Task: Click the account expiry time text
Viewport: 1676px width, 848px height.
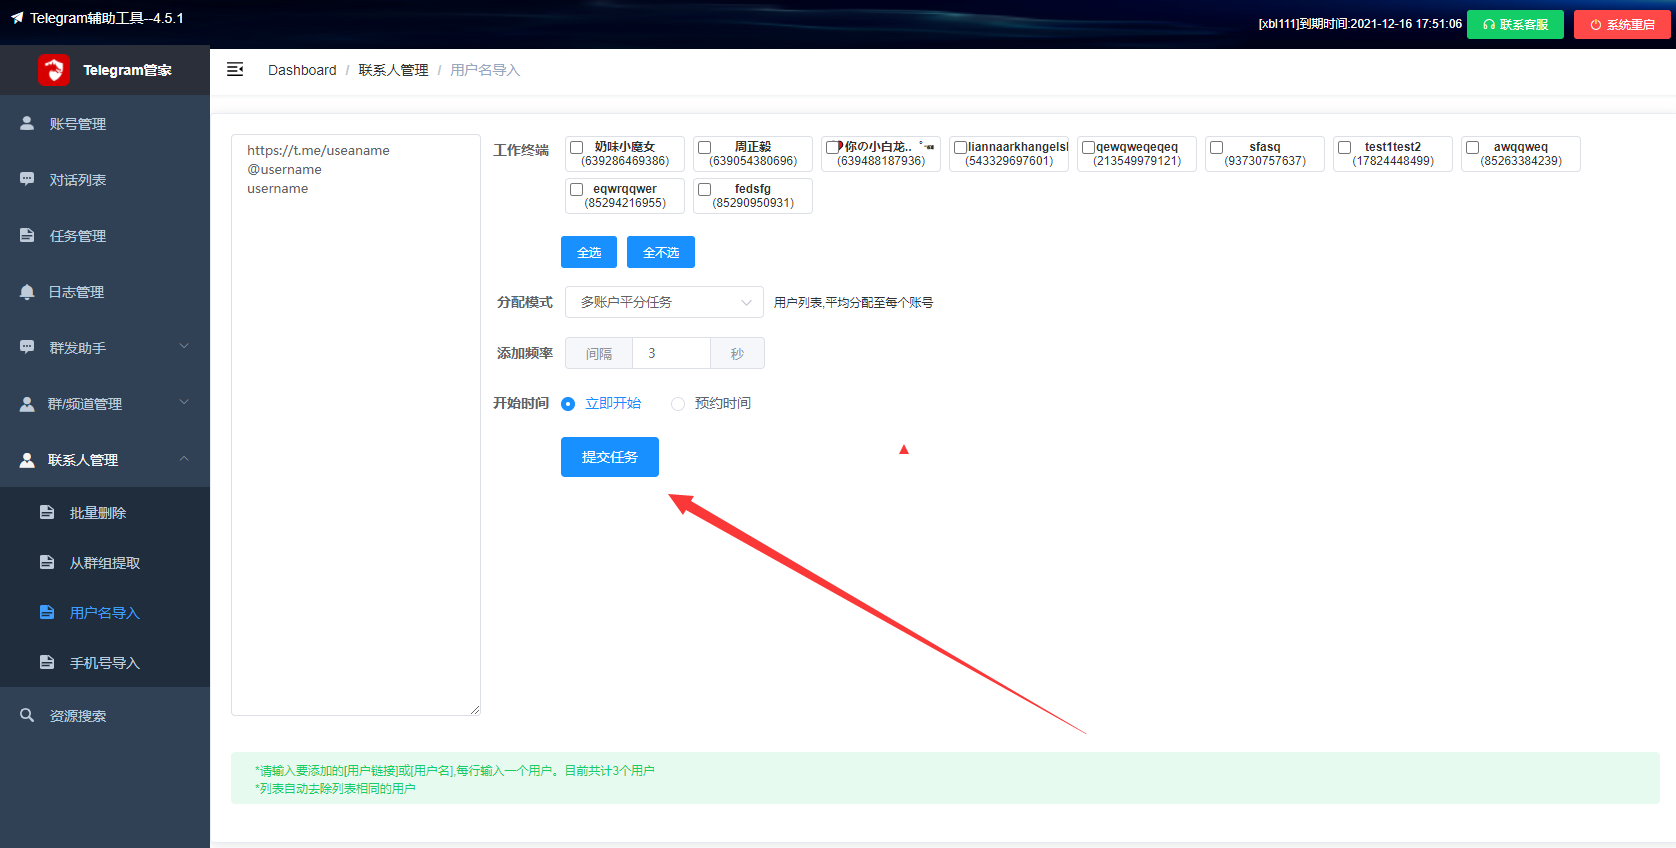Action: coord(1360,24)
